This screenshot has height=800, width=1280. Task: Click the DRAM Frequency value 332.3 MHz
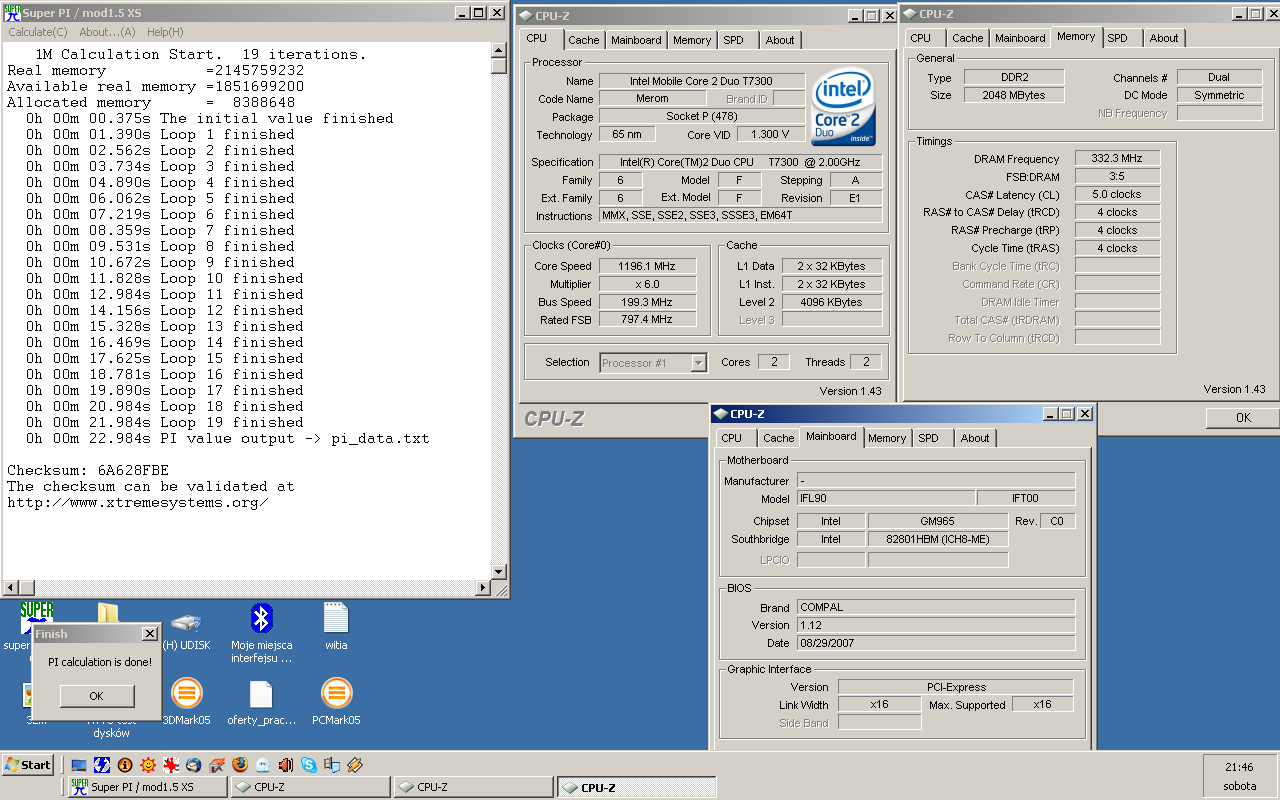tap(1118, 158)
